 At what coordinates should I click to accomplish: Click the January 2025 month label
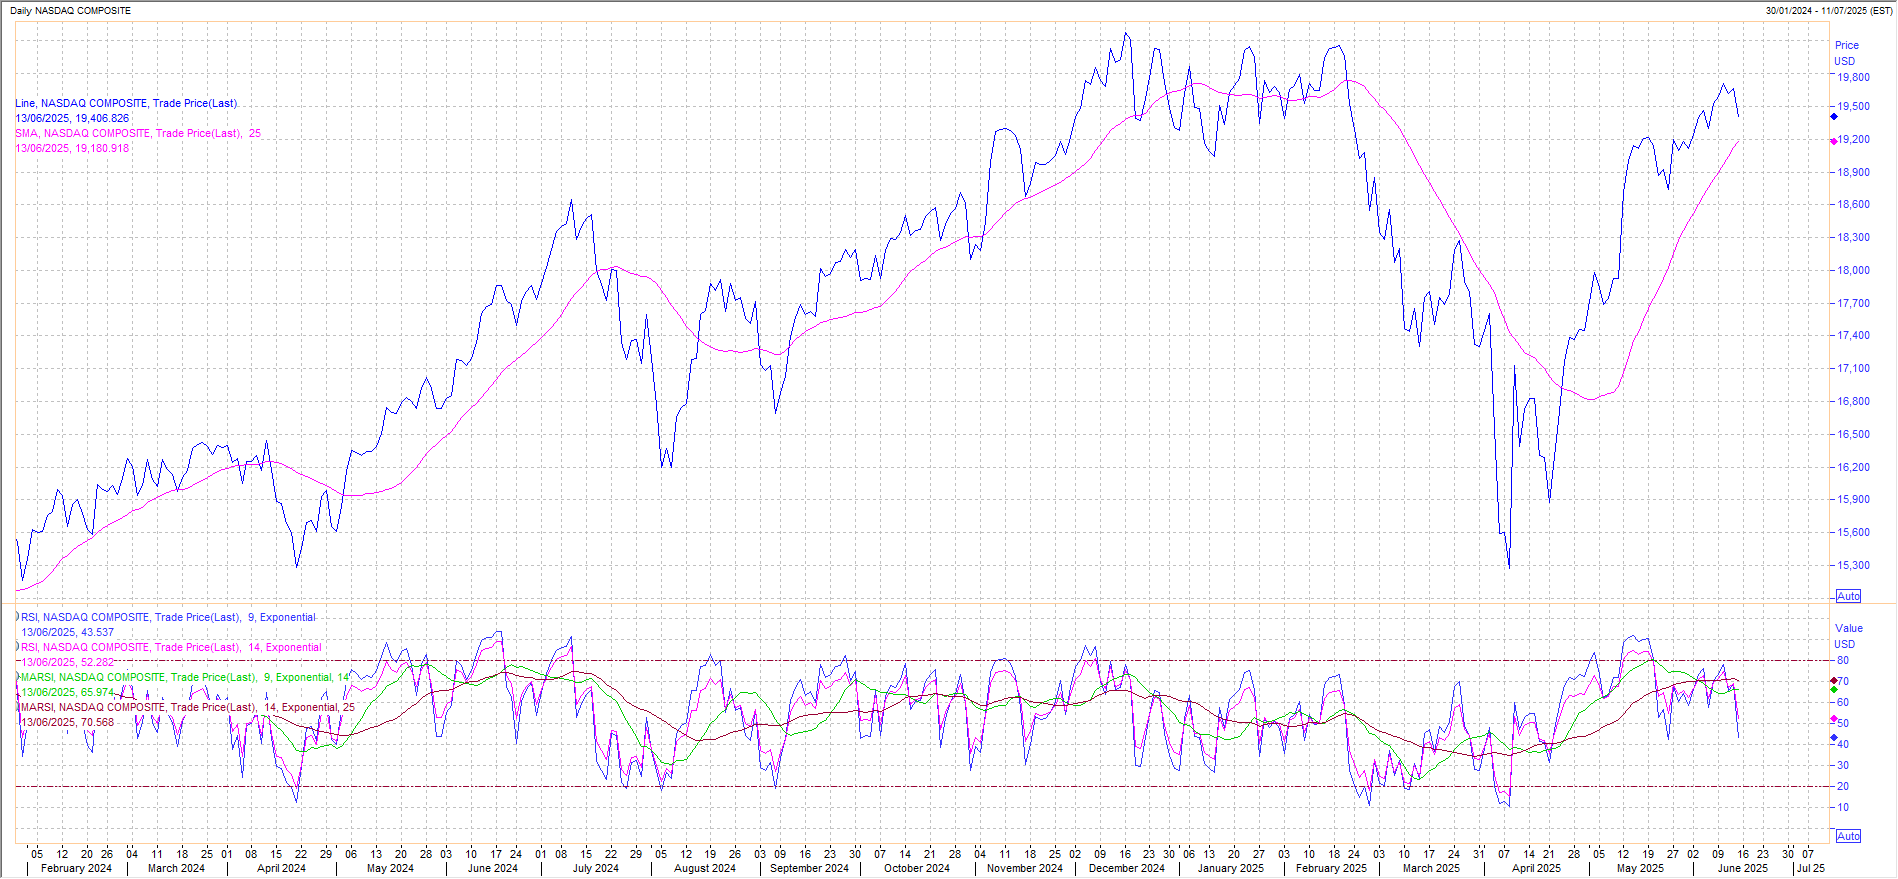tap(1231, 868)
